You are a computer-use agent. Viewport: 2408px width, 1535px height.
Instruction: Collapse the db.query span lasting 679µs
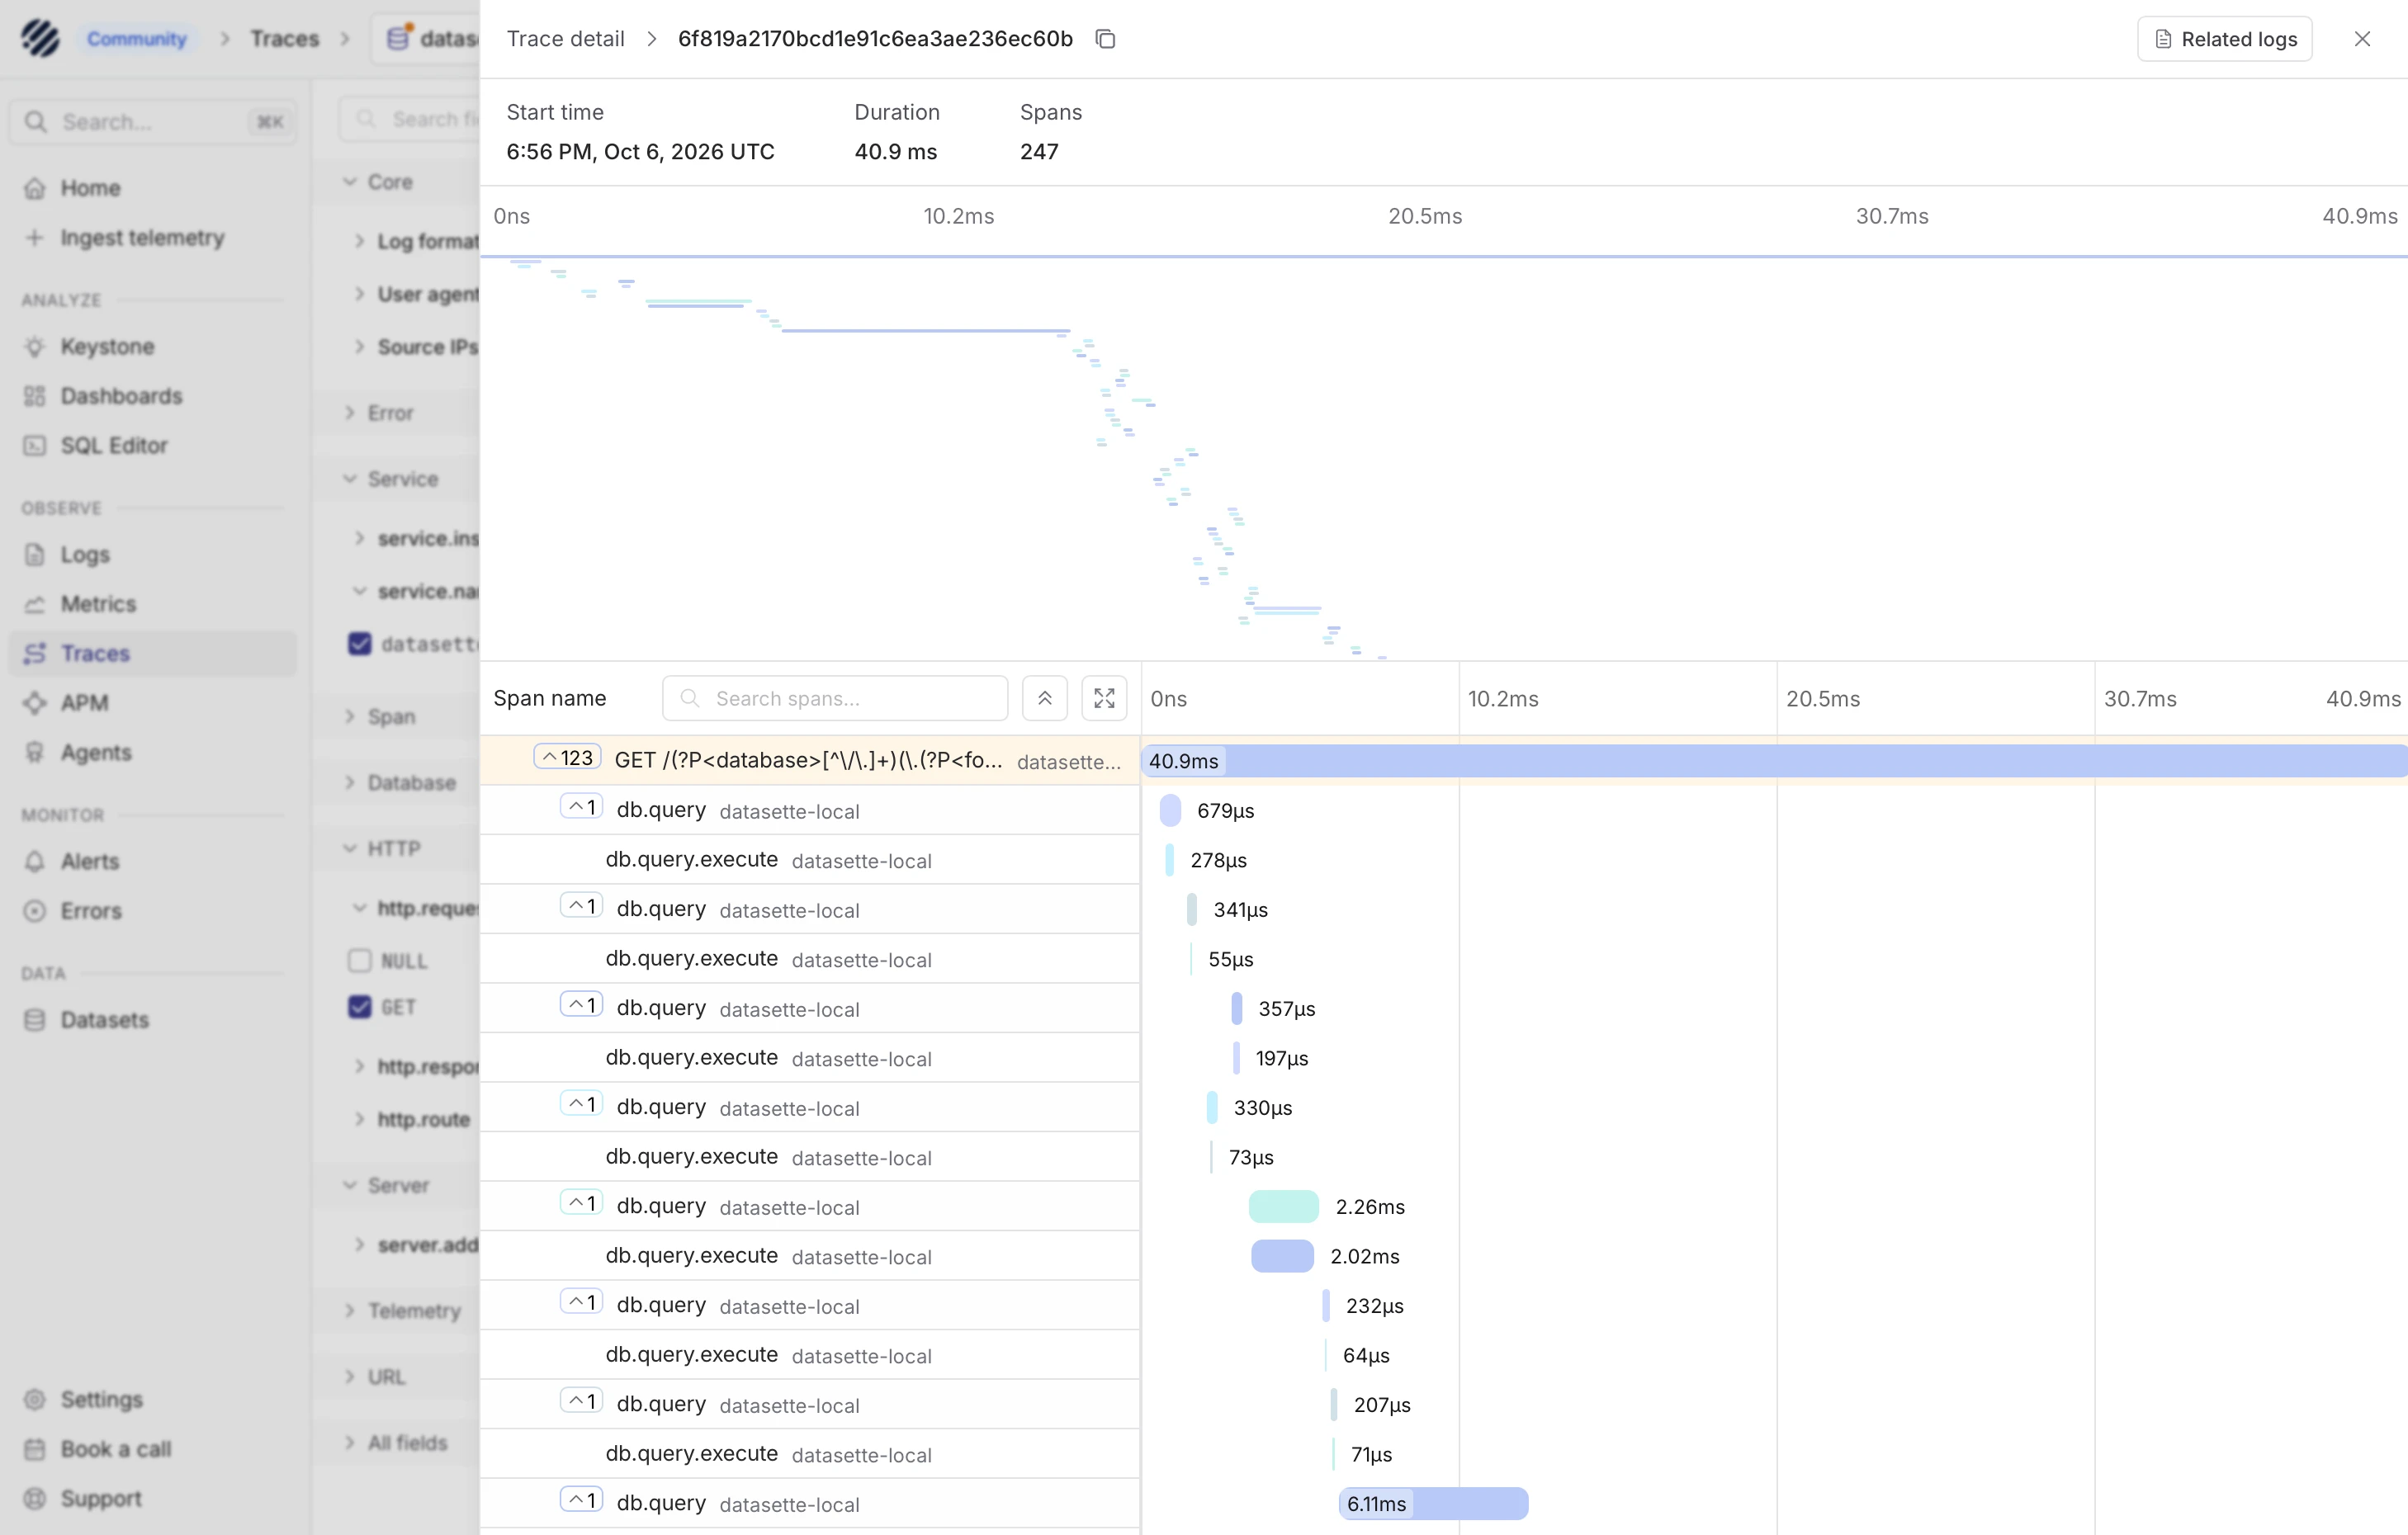pos(581,807)
